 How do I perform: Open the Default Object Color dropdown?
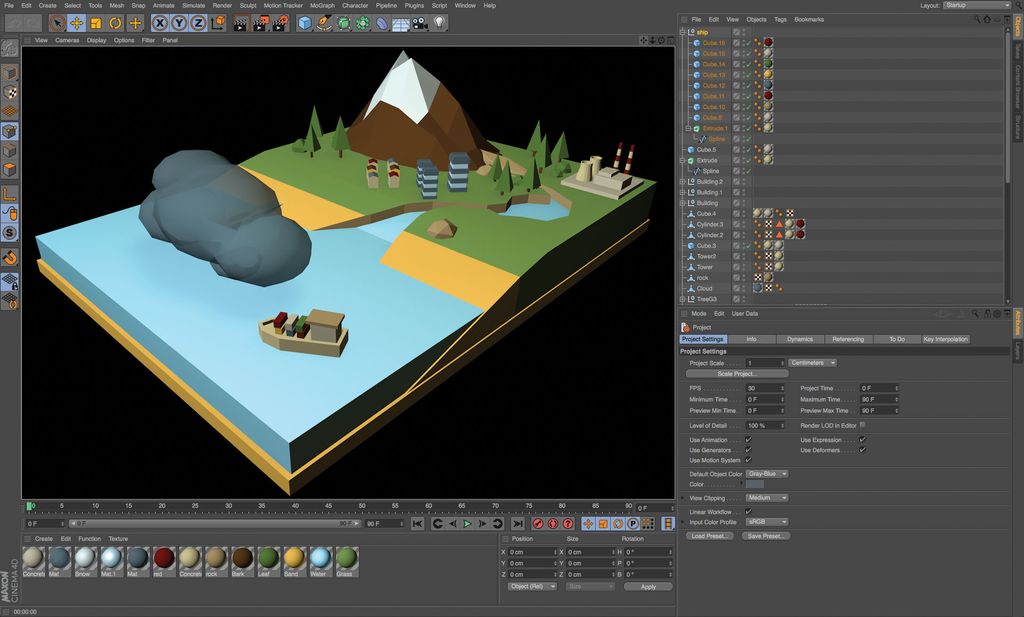(x=766, y=473)
